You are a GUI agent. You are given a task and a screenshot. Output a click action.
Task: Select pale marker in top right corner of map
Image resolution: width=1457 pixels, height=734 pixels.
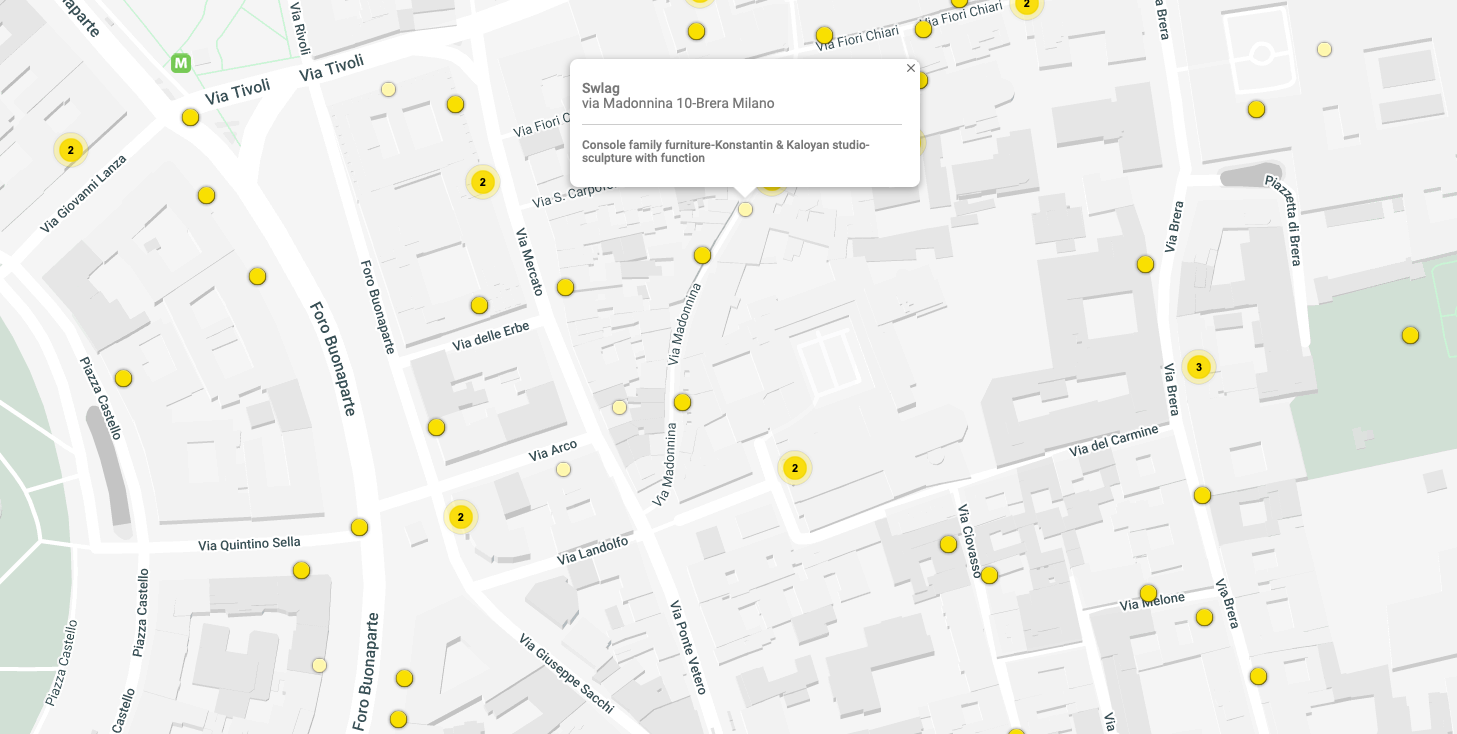[x=1324, y=49]
